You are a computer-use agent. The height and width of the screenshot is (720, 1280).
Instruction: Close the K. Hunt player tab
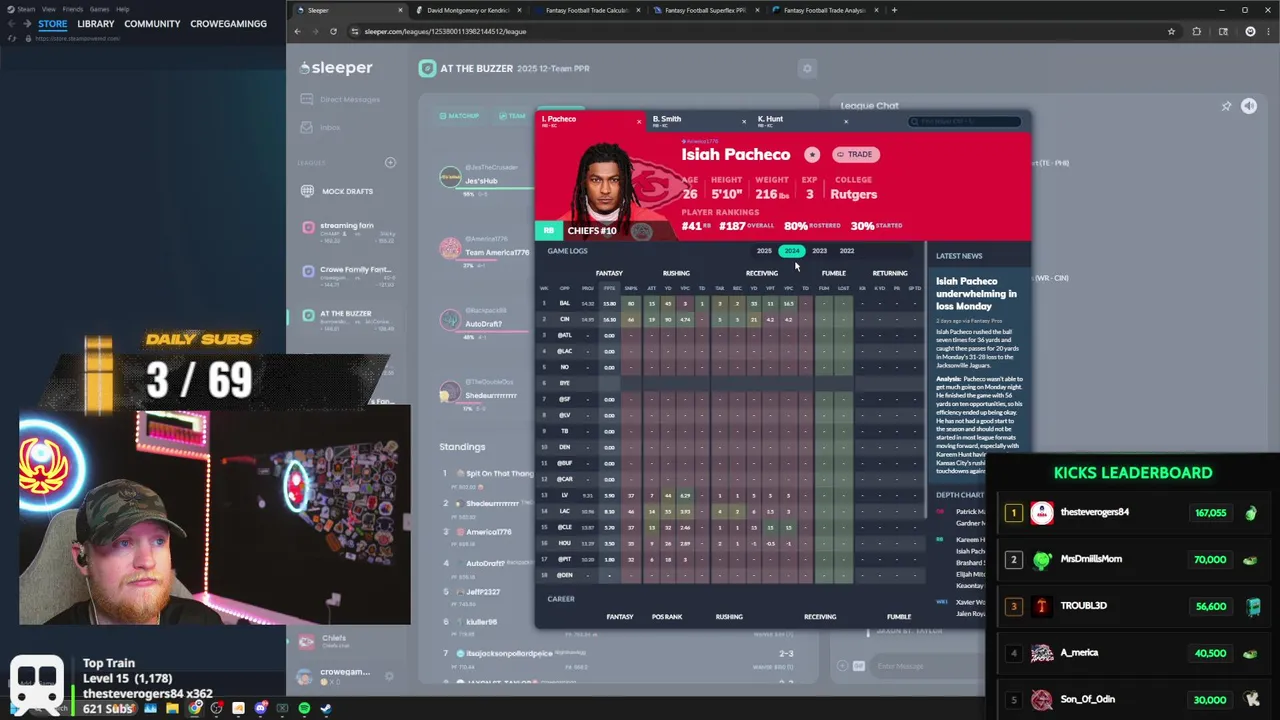(846, 122)
